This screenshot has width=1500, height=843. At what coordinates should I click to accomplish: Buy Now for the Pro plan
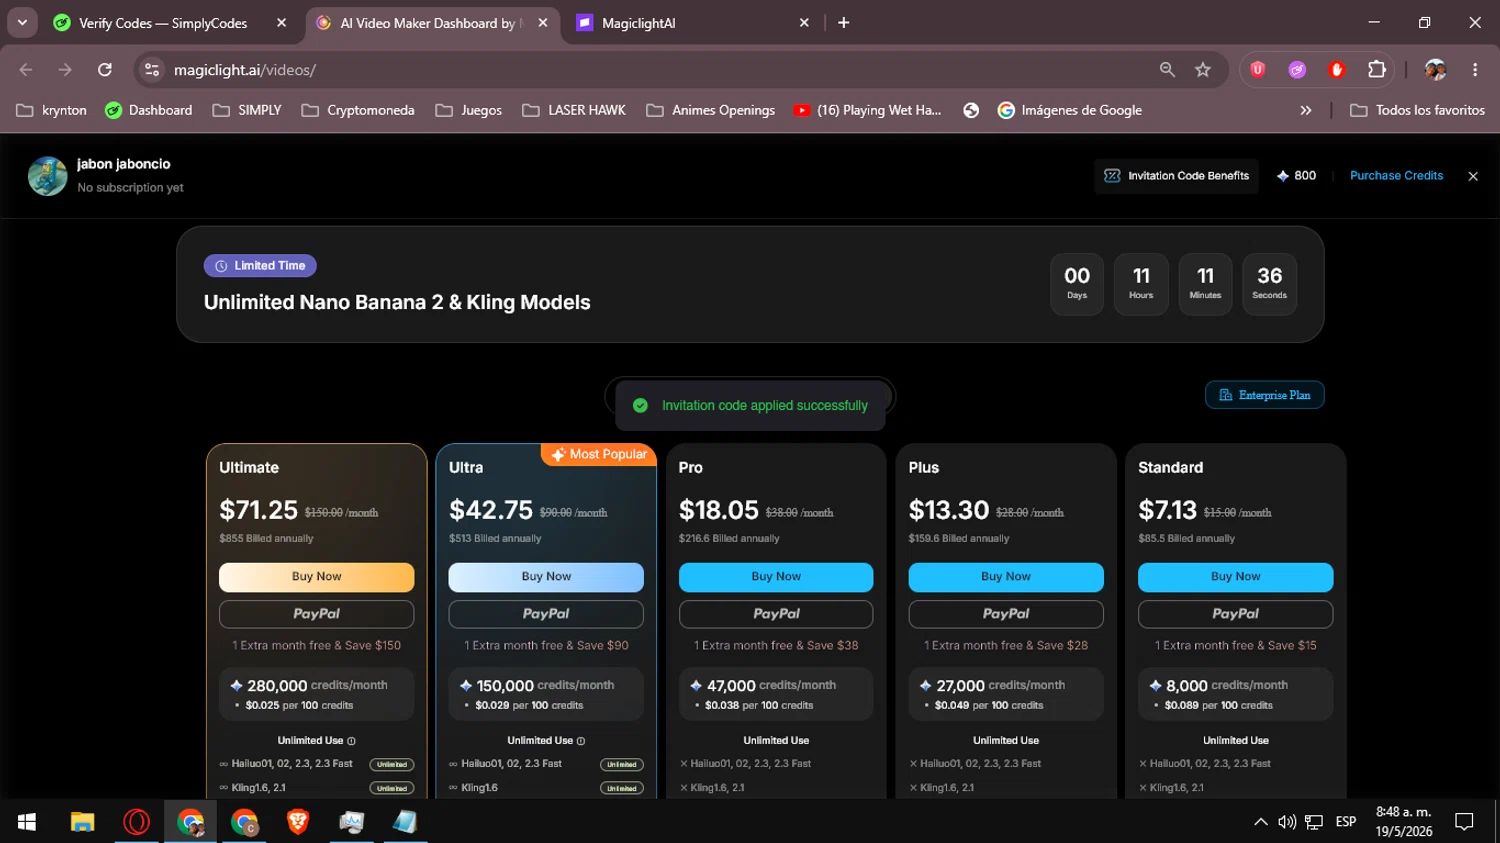coord(776,577)
